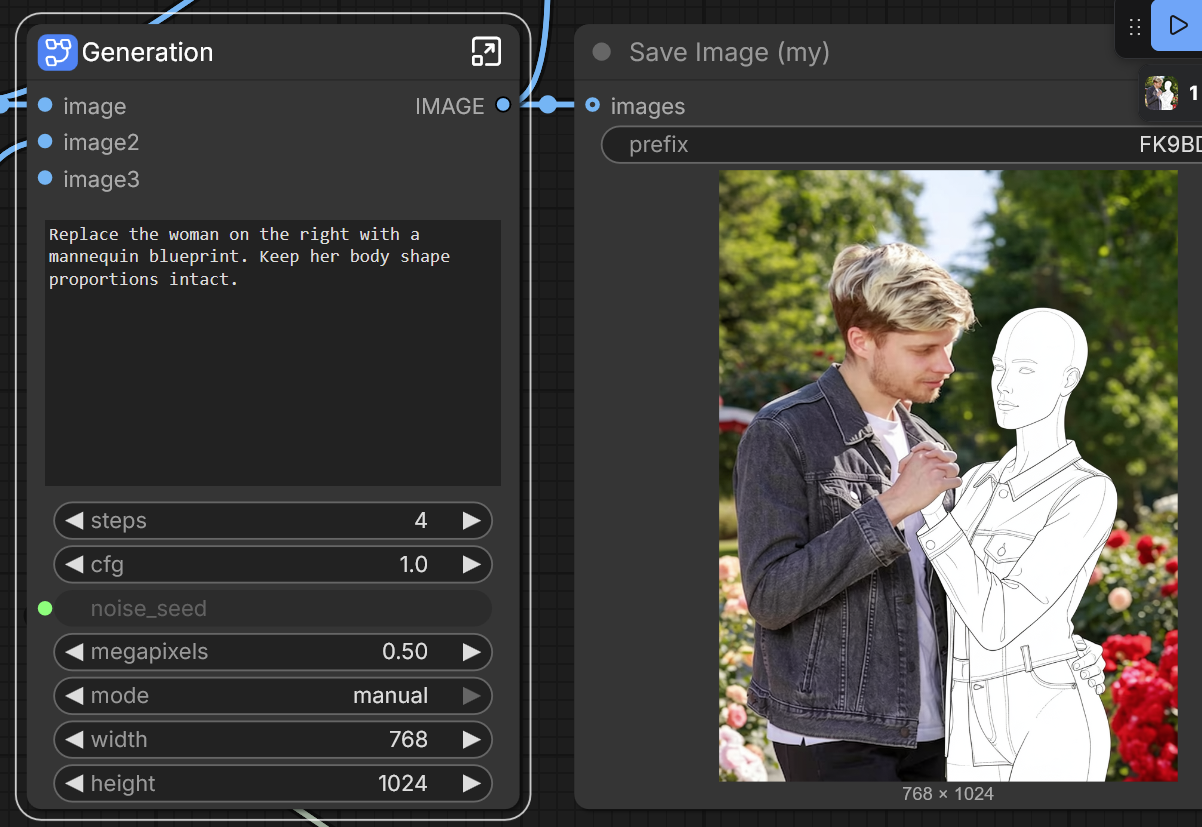Screen dimensions: 1202x827
Task: Click the green noise_seed input socket
Action: point(45,608)
